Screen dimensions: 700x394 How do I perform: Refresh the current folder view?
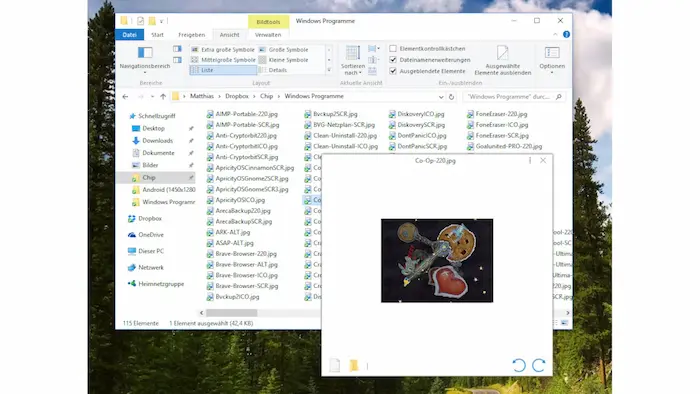click(451, 97)
